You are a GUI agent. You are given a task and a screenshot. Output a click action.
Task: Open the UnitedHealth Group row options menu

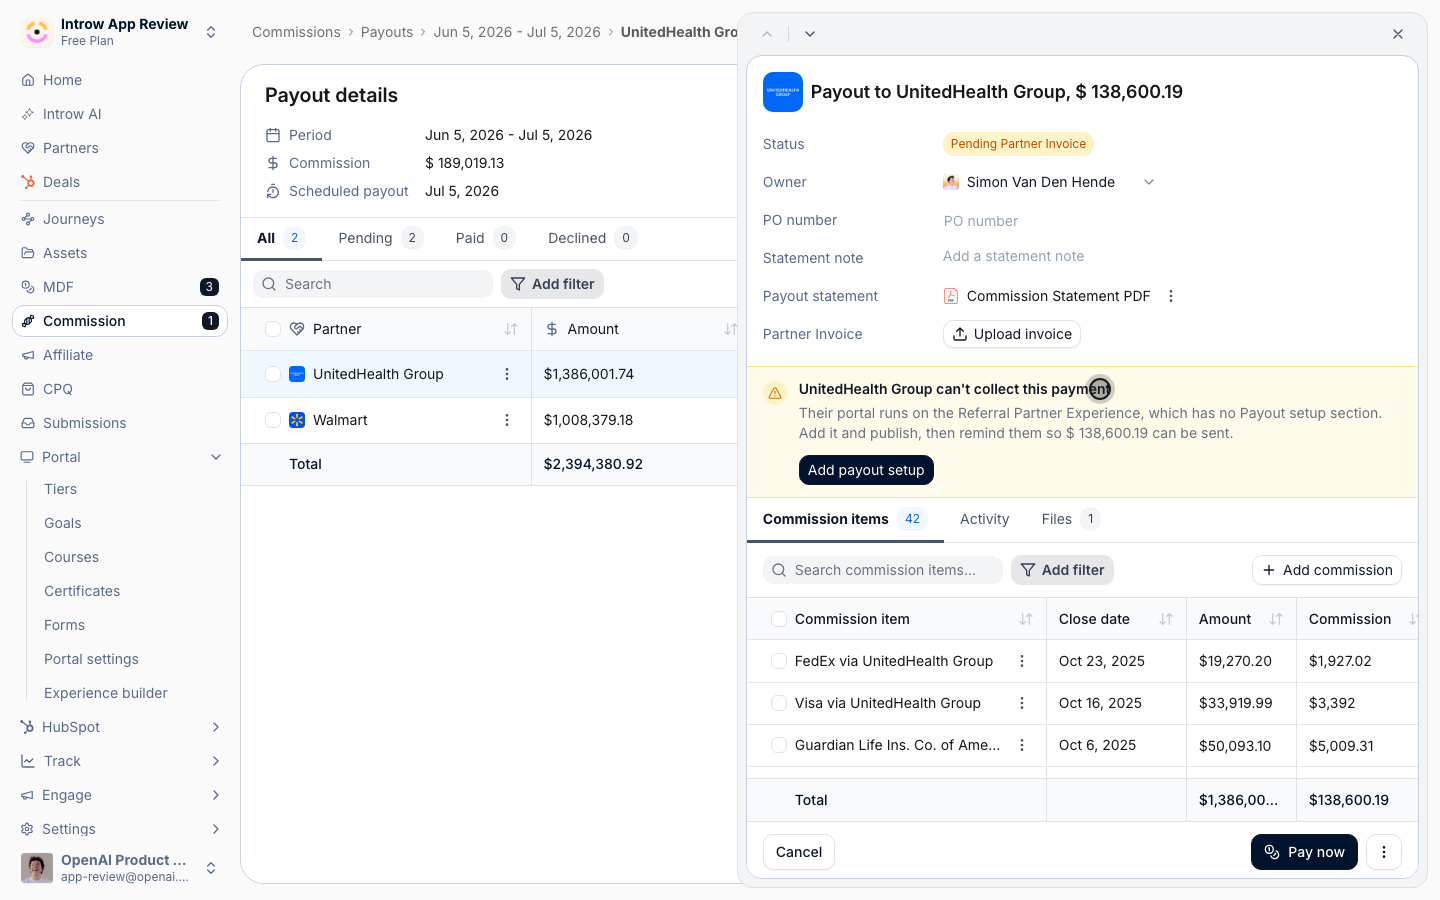(507, 374)
